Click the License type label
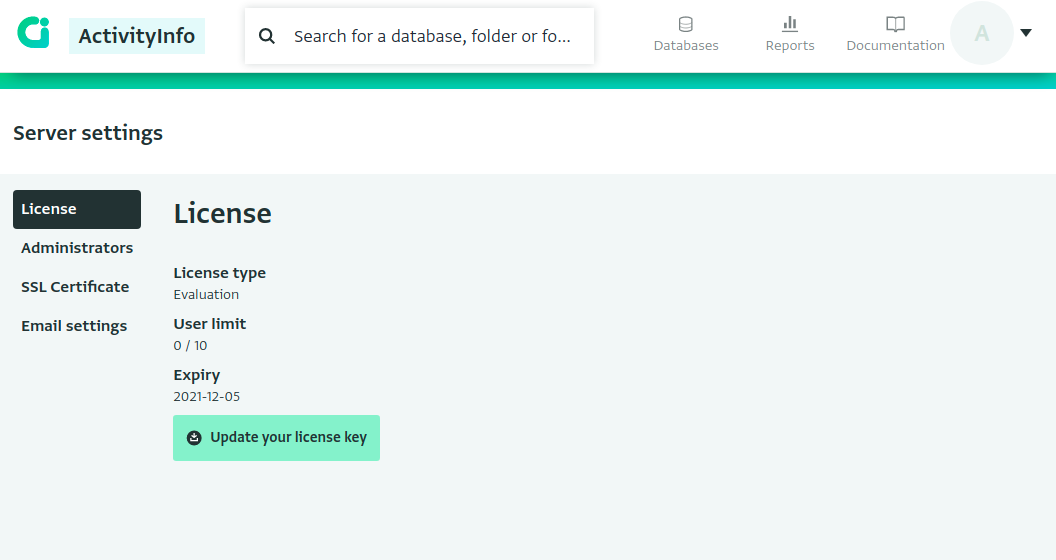The height and width of the screenshot is (560, 1056). (220, 273)
